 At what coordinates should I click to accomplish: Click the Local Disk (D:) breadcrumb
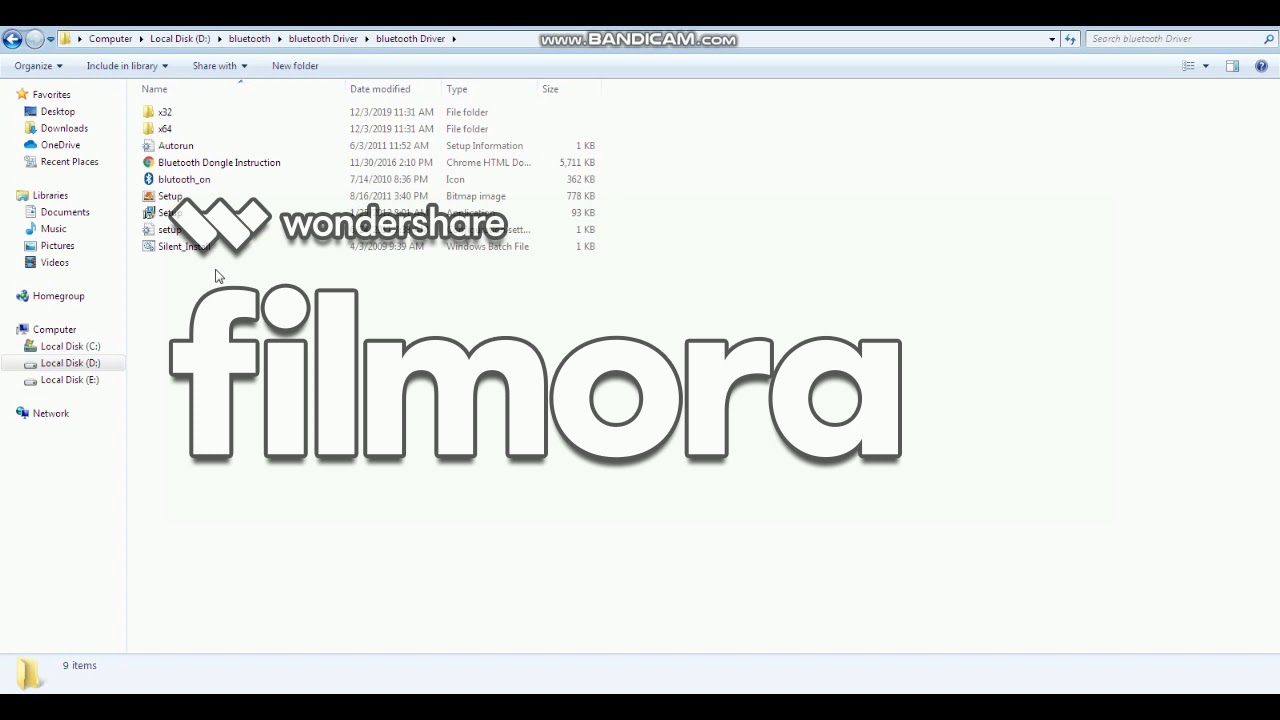[180, 39]
